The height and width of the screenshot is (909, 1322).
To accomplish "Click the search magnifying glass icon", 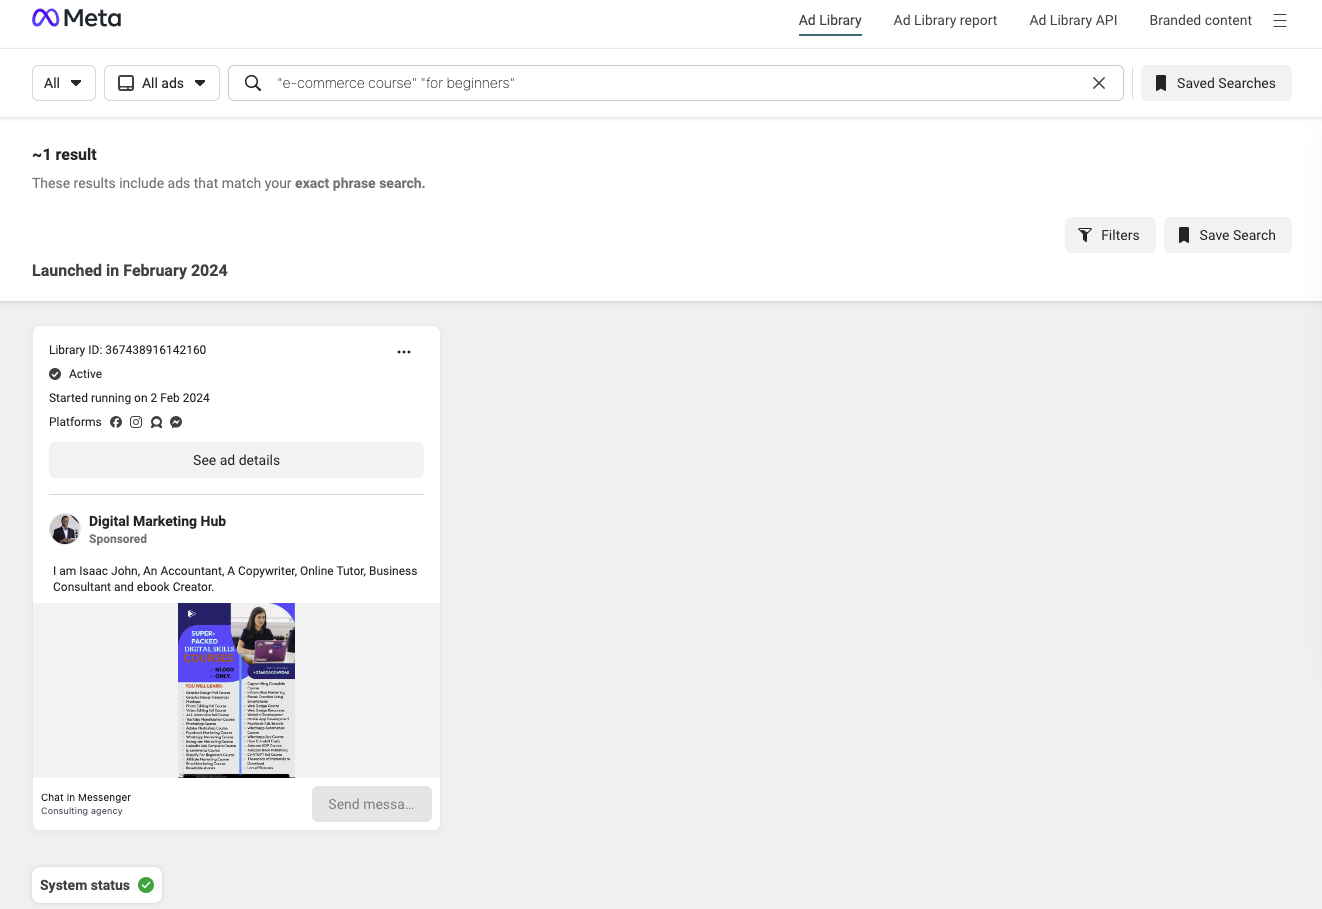I will pyautogui.click(x=253, y=83).
